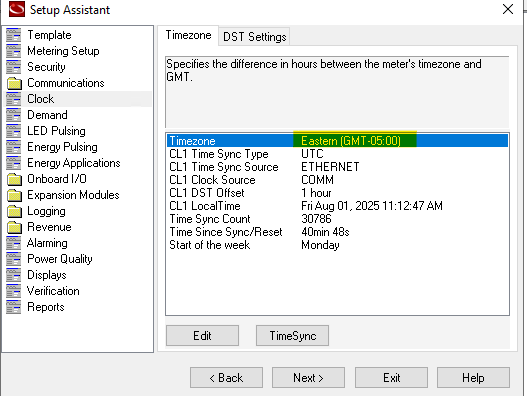This screenshot has height=396, width=527.
Task: Select the CL1 LocalTime row
Action: point(337,206)
